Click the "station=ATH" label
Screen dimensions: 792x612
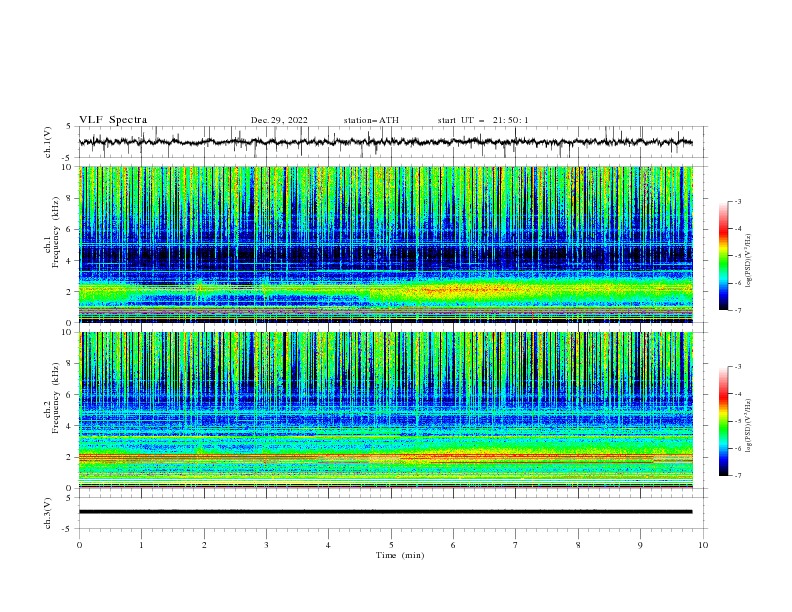click(371, 120)
